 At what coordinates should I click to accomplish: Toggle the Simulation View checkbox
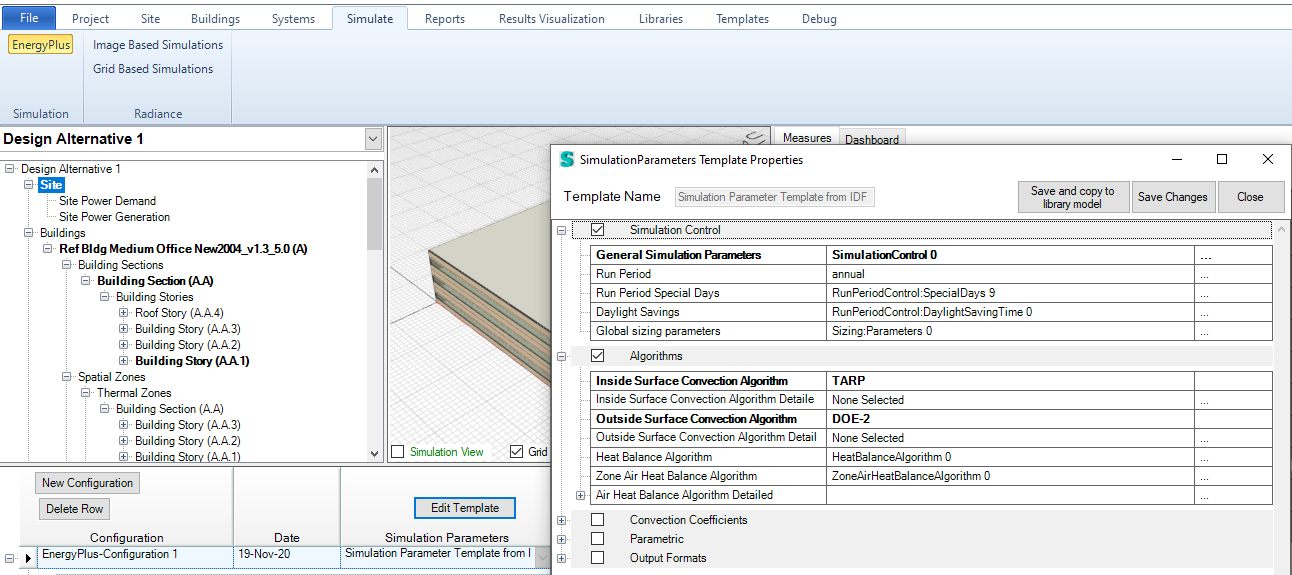pos(399,452)
